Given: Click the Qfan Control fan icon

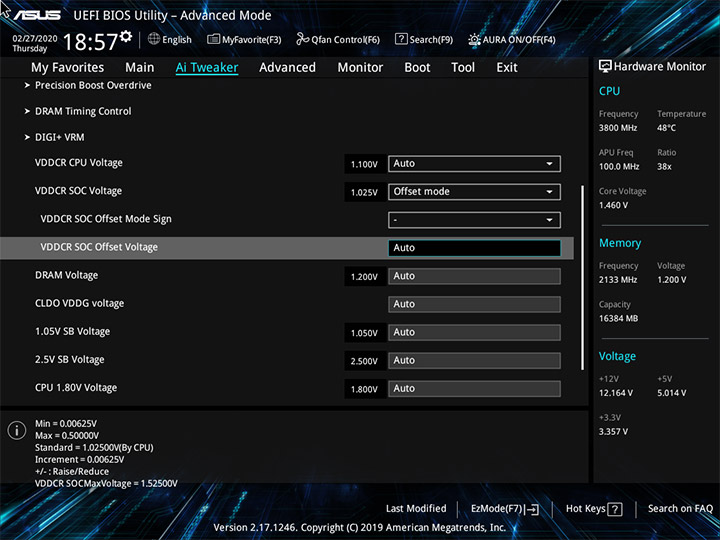Looking at the screenshot, I should click(302, 39).
